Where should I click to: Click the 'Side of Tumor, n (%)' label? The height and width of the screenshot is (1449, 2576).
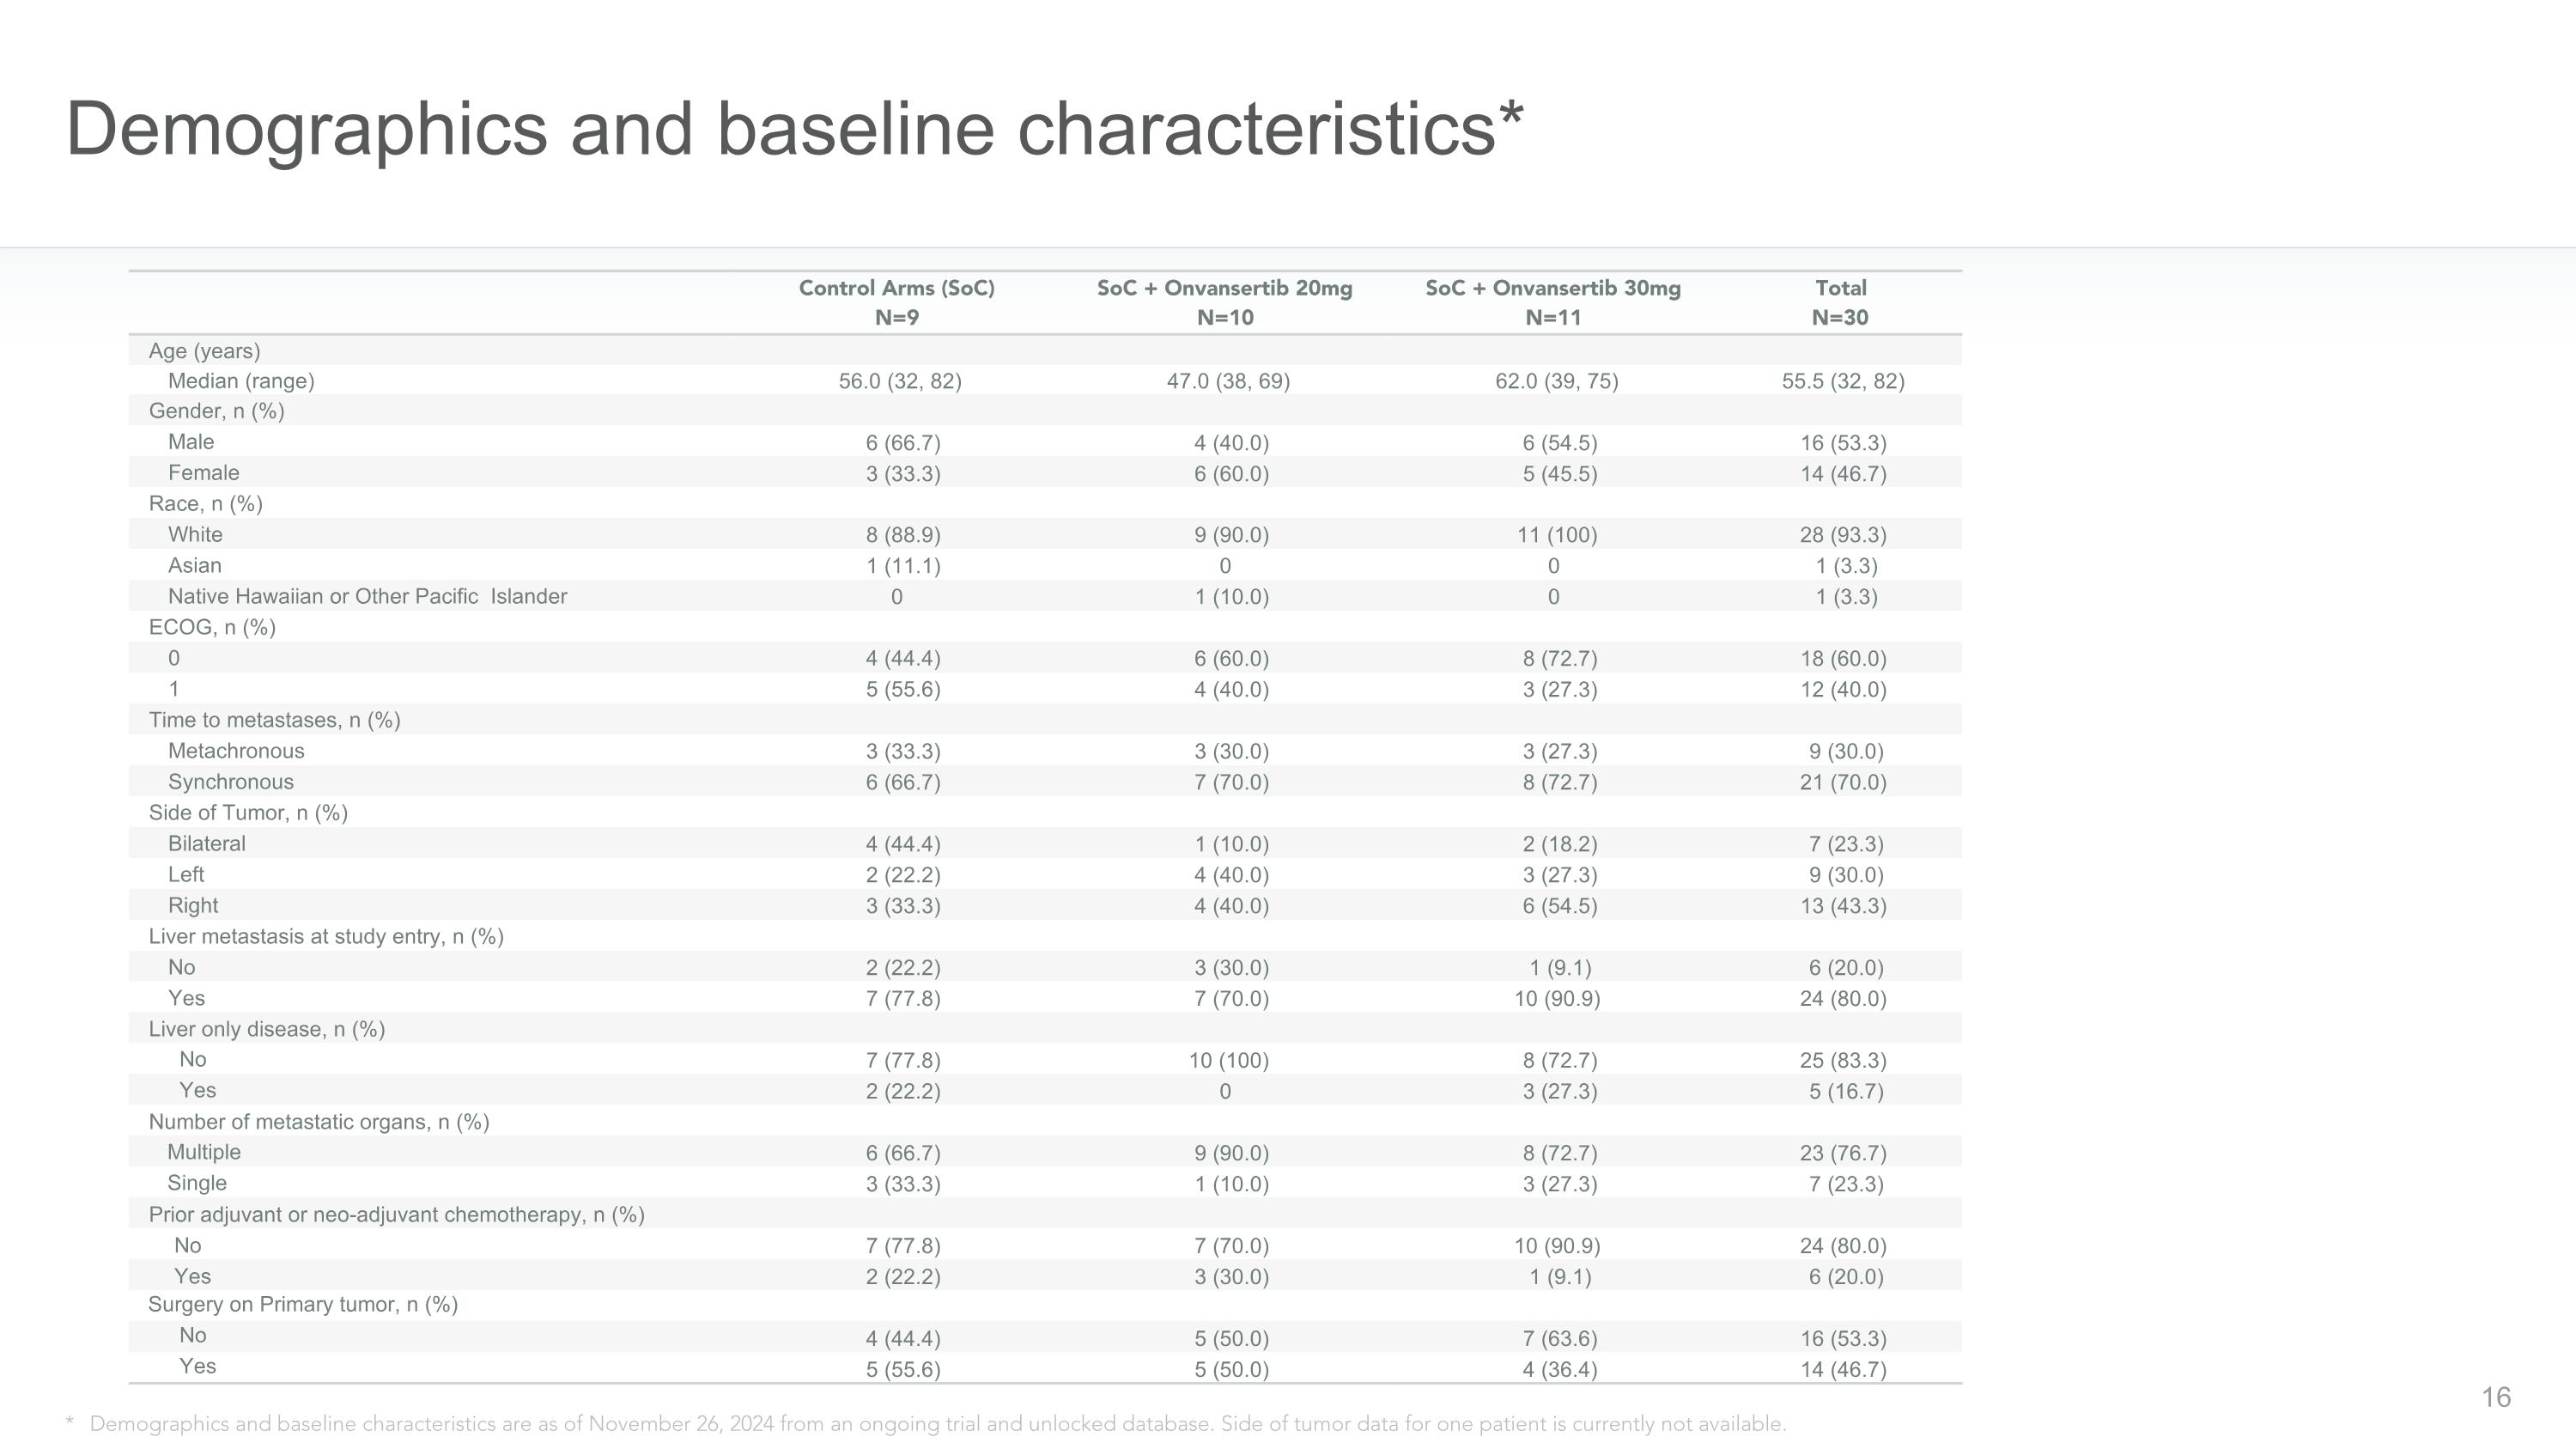[248, 813]
